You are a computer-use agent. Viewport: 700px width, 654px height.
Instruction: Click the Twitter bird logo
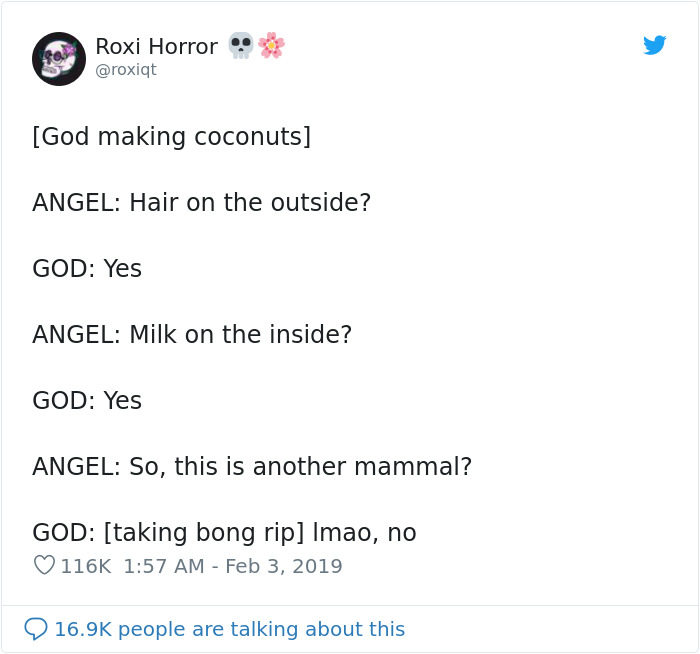pyautogui.click(x=654, y=45)
